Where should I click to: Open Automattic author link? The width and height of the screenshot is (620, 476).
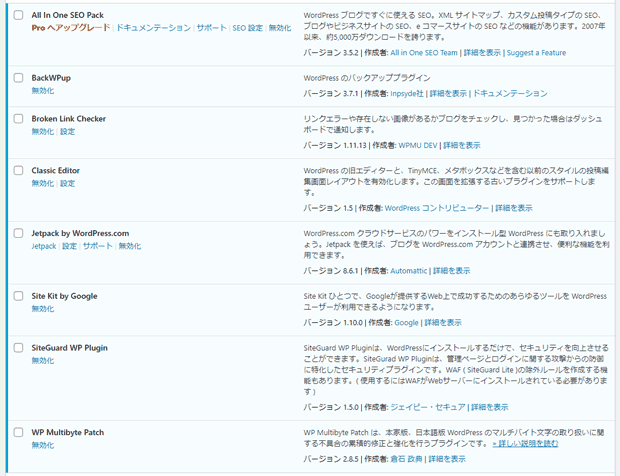click(x=409, y=271)
